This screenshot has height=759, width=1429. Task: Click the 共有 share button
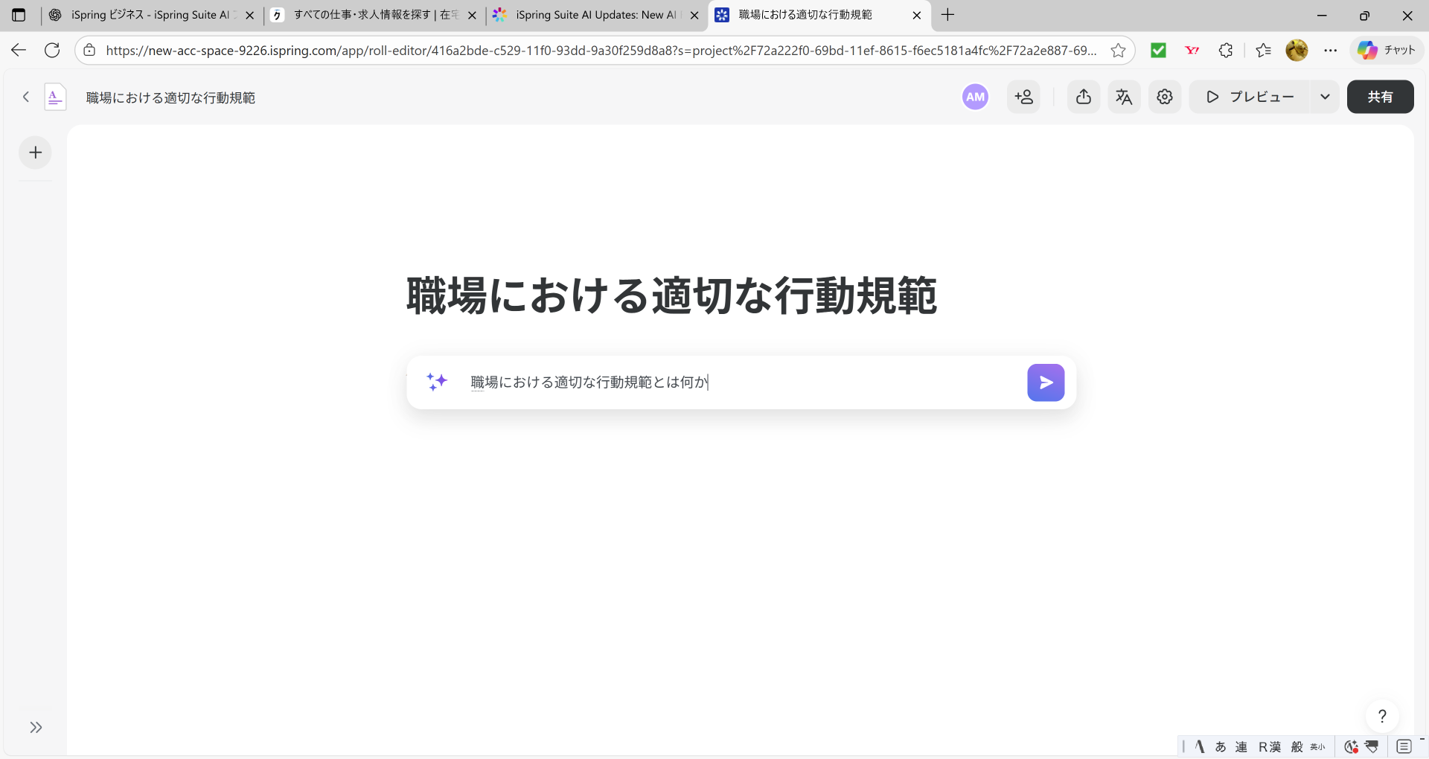[x=1380, y=96]
